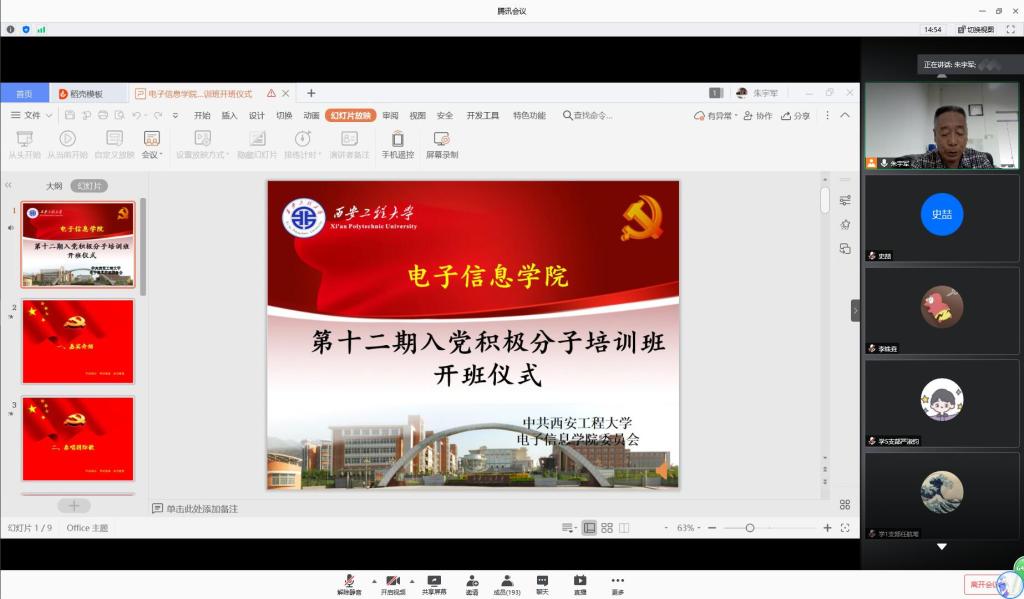Image resolution: width=1024 pixels, height=599 pixels.
Task: Open the More options in meeting toolbar
Action: [617, 584]
